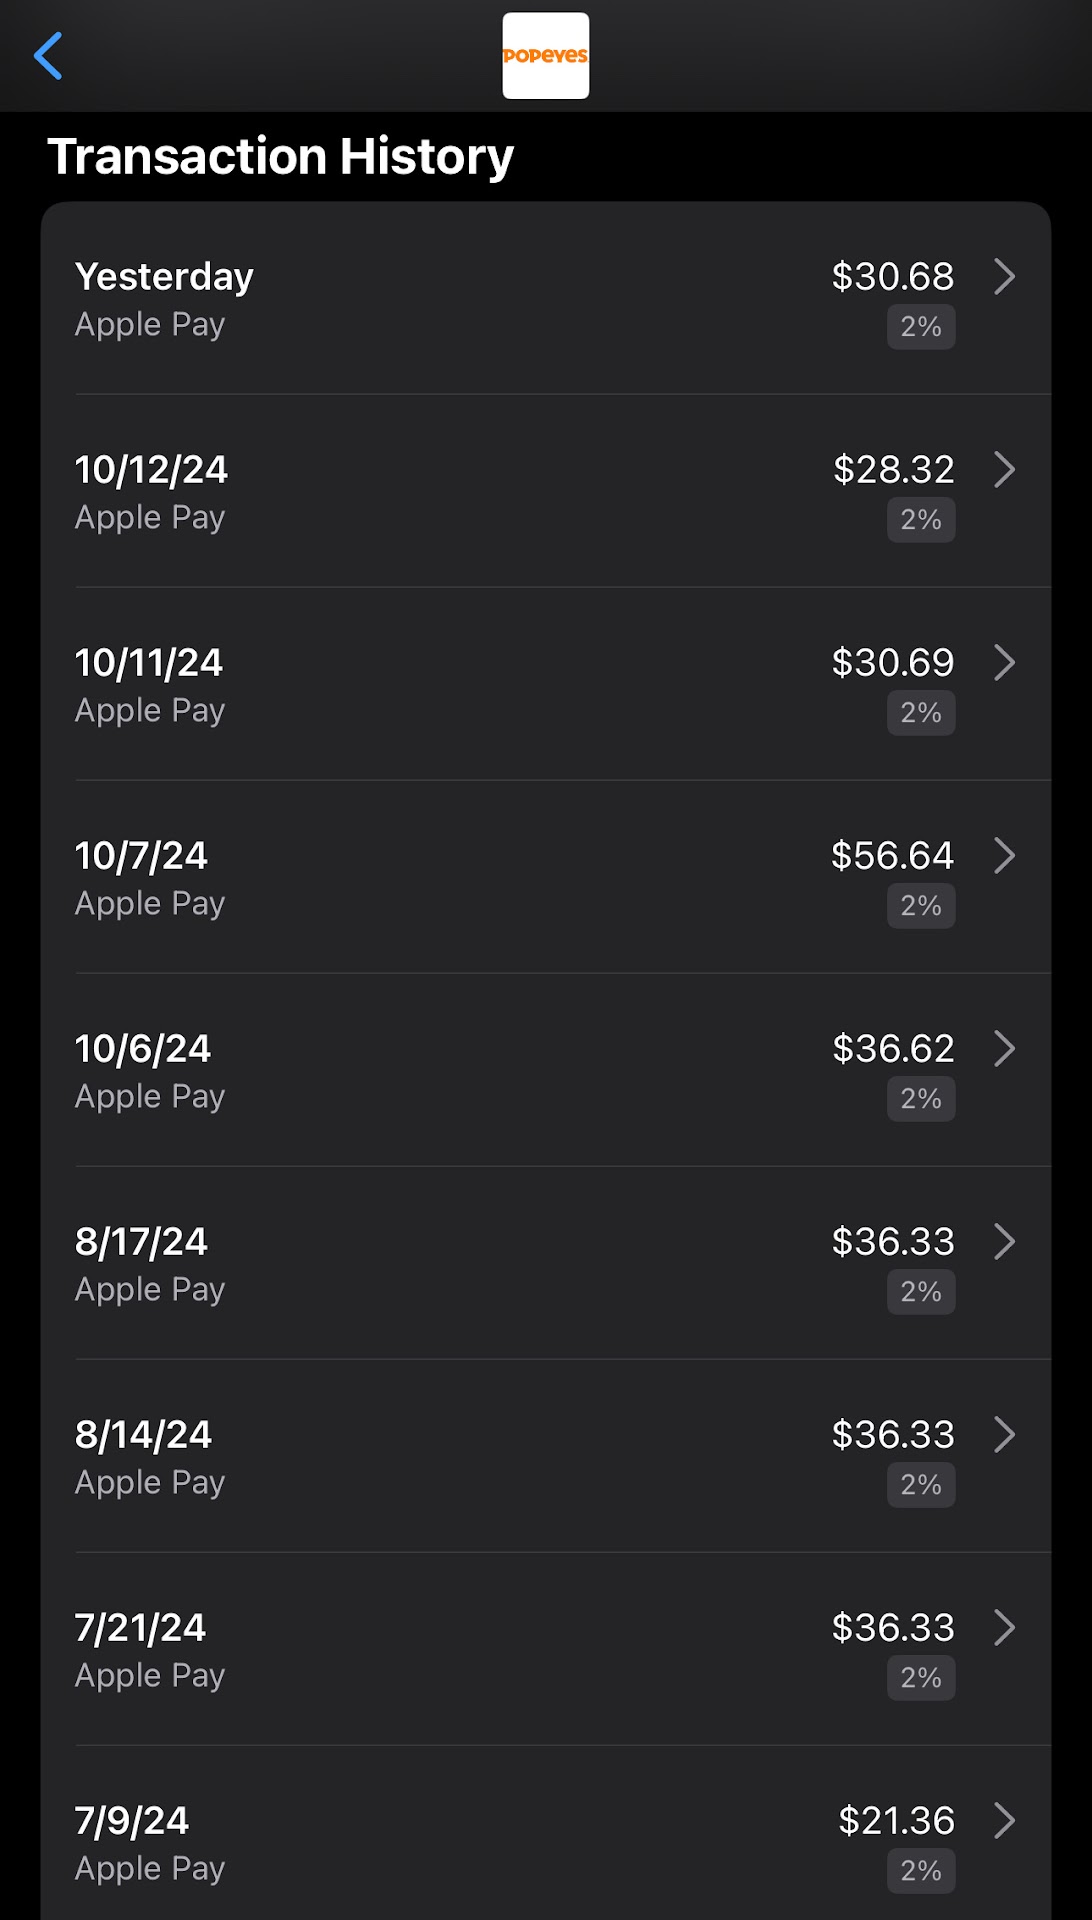
Task: Open Yesterday's $30.68 transaction chevron
Action: pos(1004,277)
